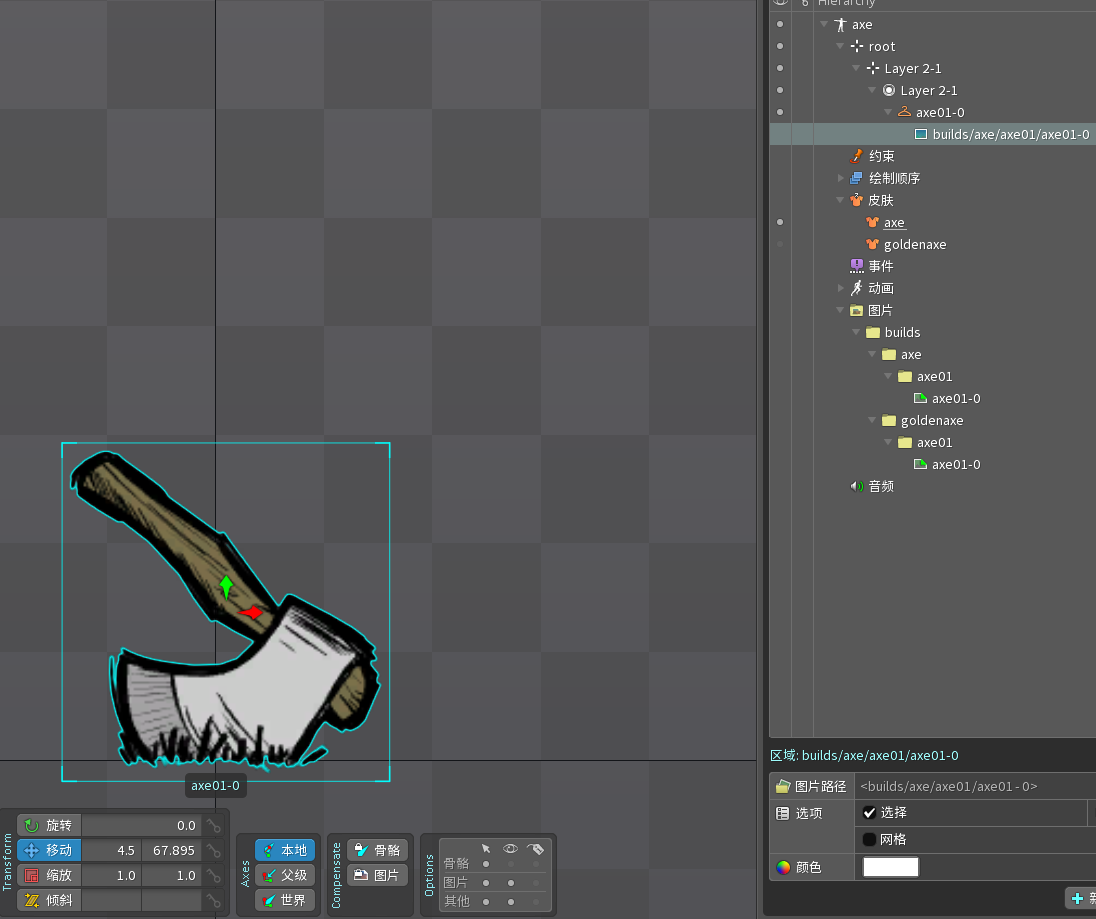
Task: Expand the draw order (绘制顺序) node
Action: tap(841, 178)
